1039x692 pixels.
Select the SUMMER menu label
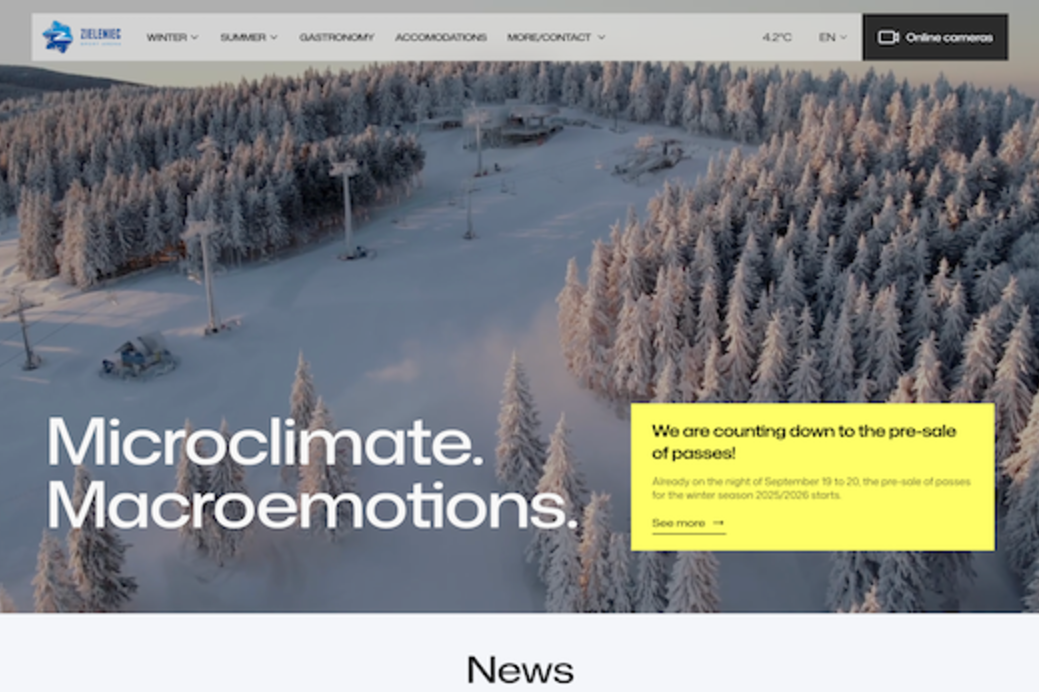pos(243,37)
